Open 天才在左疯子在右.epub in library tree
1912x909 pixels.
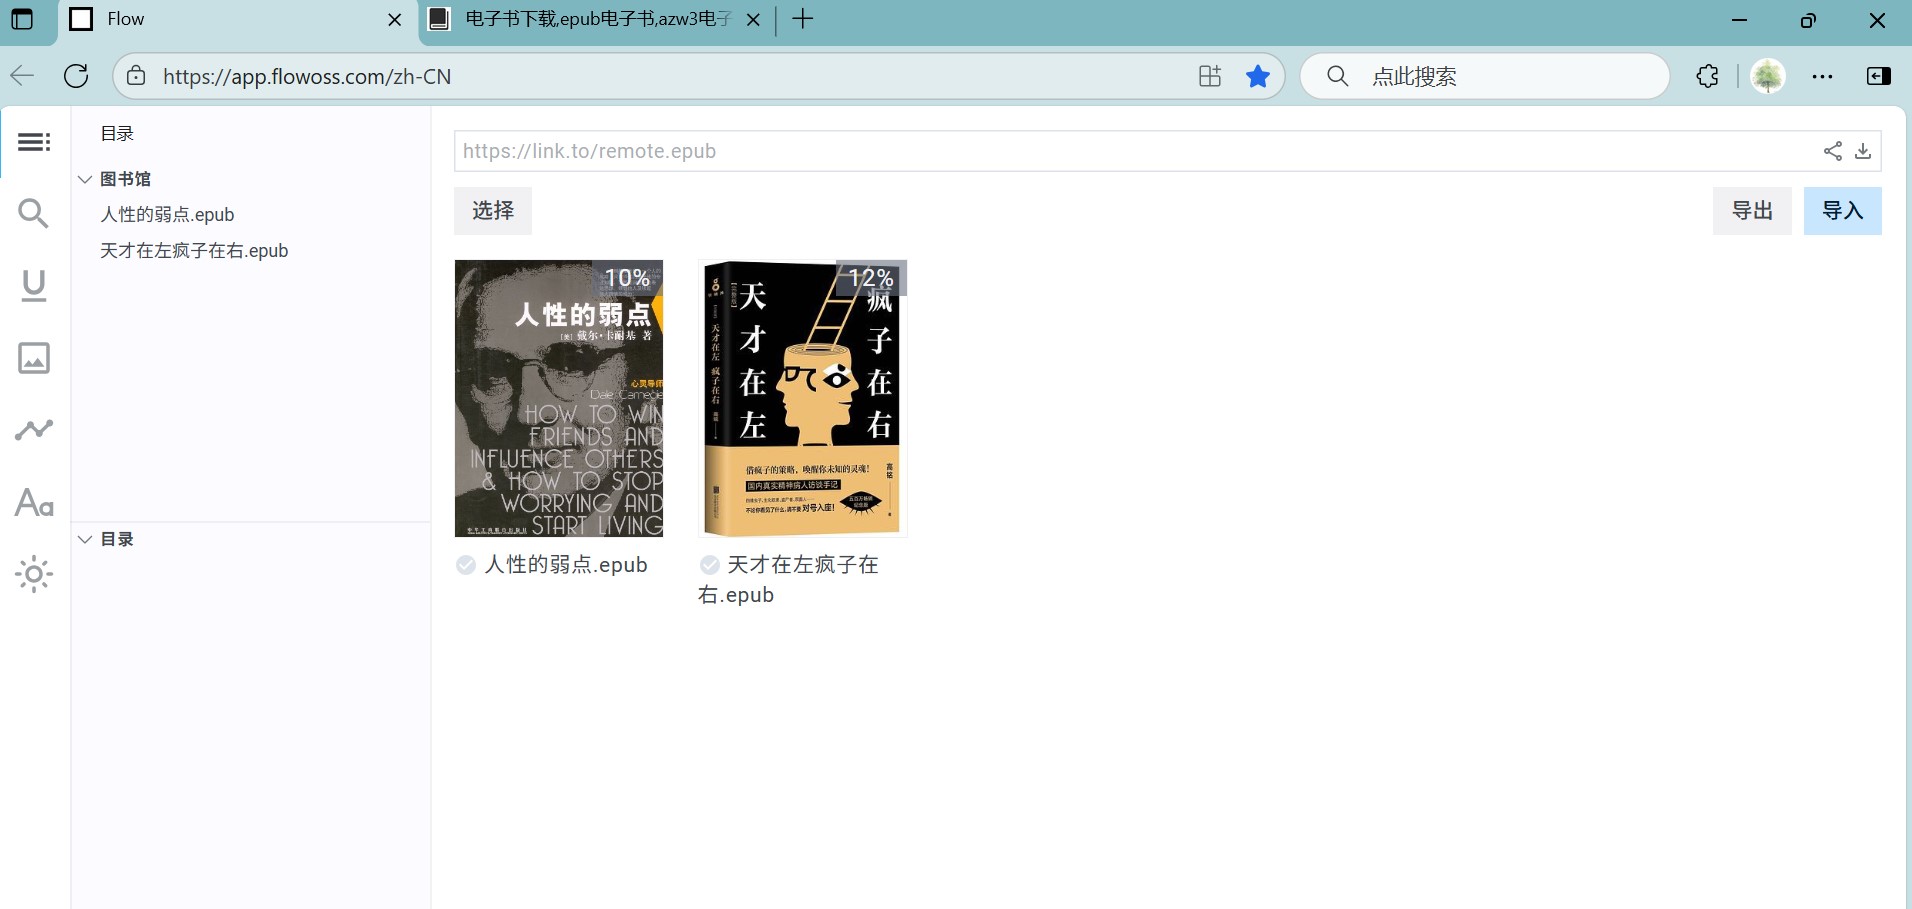(x=194, y=251)
